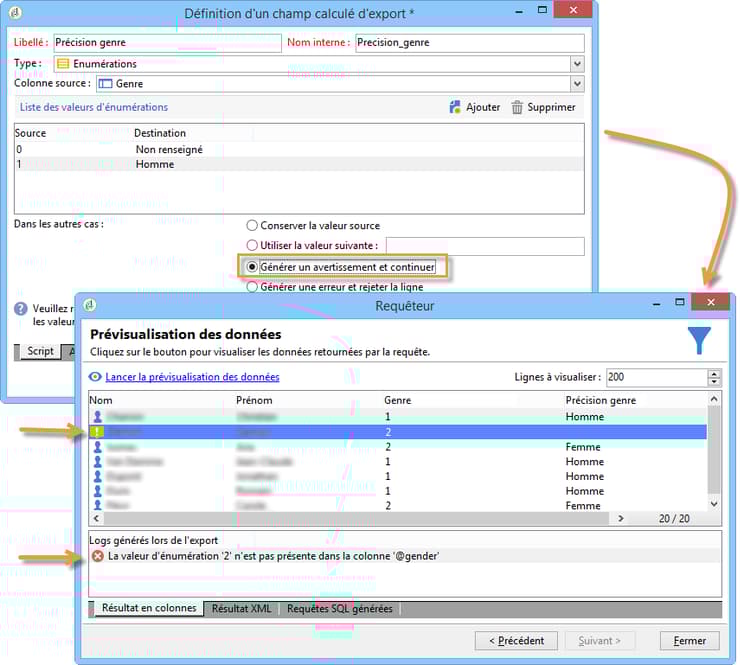Decrease the Lignes à visualiser value

[x=714, y=381]
